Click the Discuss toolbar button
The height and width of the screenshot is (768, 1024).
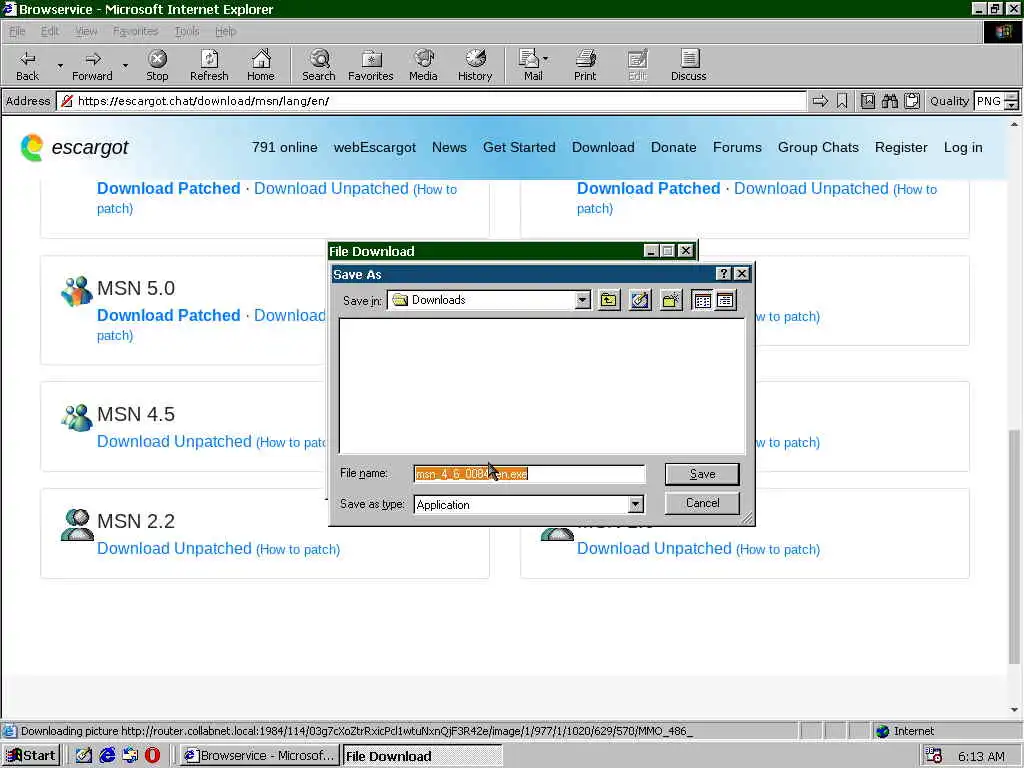pyautogui.click(x=688, y=65)
